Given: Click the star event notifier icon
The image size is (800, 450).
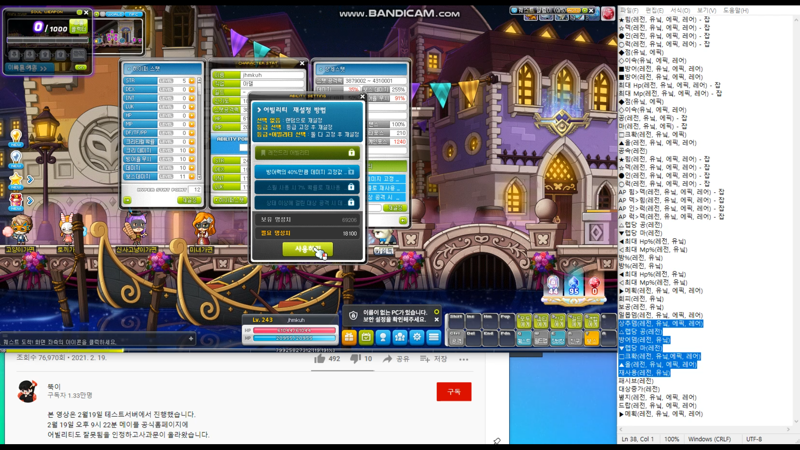Looking at the screenshot, I should pos(16,180).
